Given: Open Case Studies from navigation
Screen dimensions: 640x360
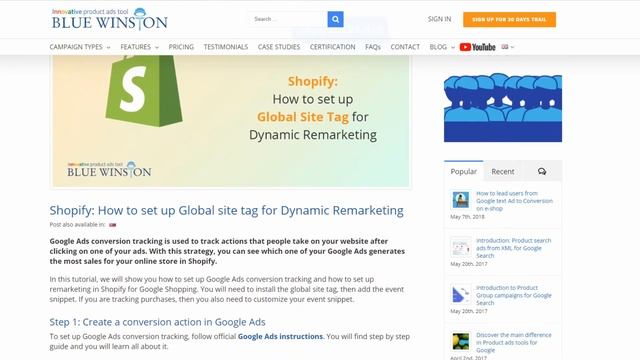Looking at the screenshot, I should click(x=279, y=47).
